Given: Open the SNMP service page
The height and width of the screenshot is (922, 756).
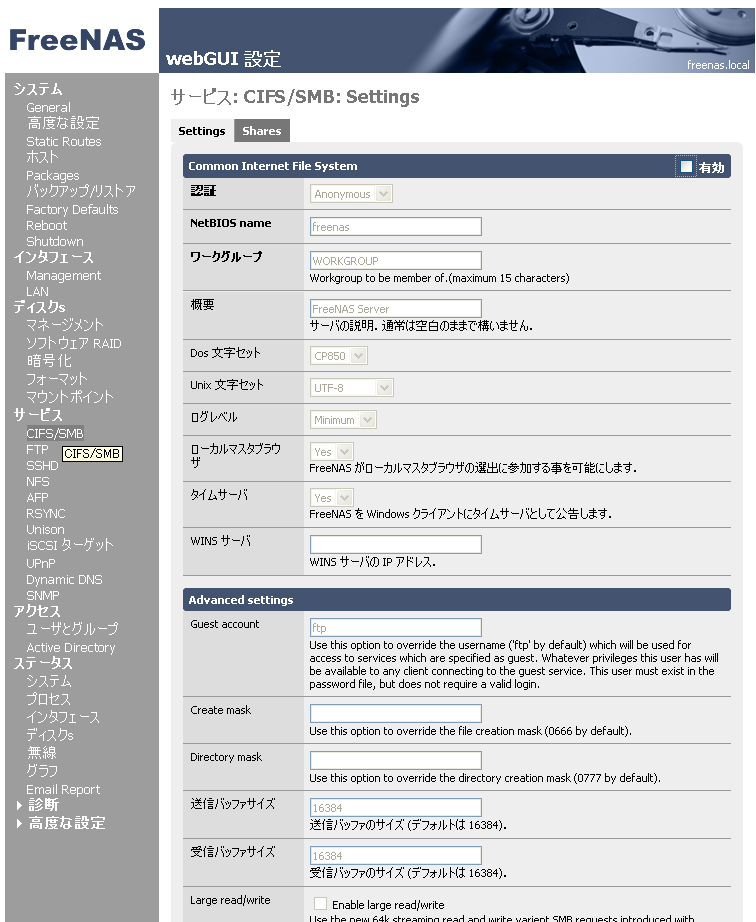Looking at the screenshot, I should tap(42, 595).
